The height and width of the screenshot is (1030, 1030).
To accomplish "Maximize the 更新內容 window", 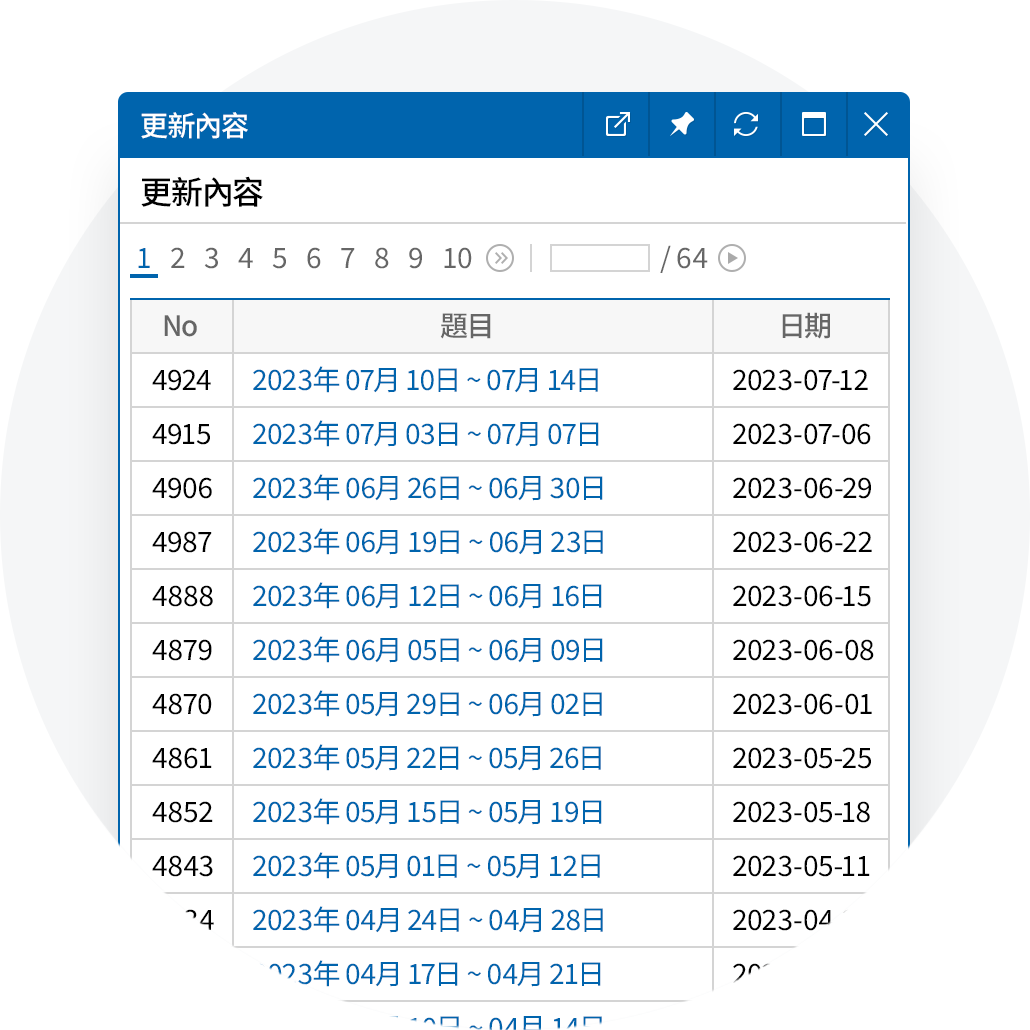I will [x=812, y=125].
